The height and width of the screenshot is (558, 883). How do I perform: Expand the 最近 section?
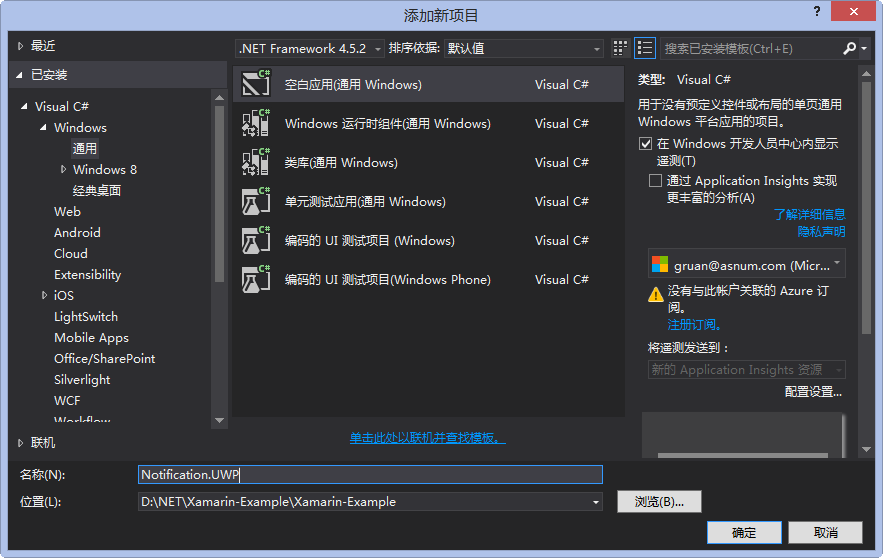(20, 46)
